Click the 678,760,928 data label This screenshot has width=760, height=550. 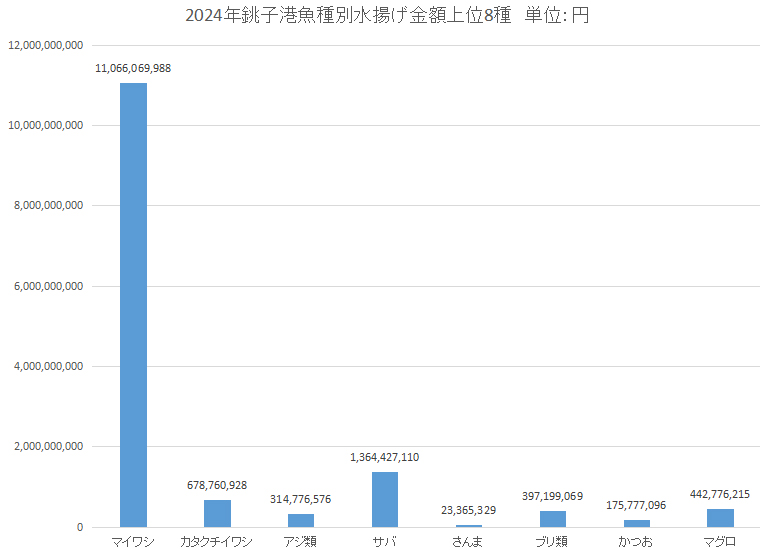(217, 484)
